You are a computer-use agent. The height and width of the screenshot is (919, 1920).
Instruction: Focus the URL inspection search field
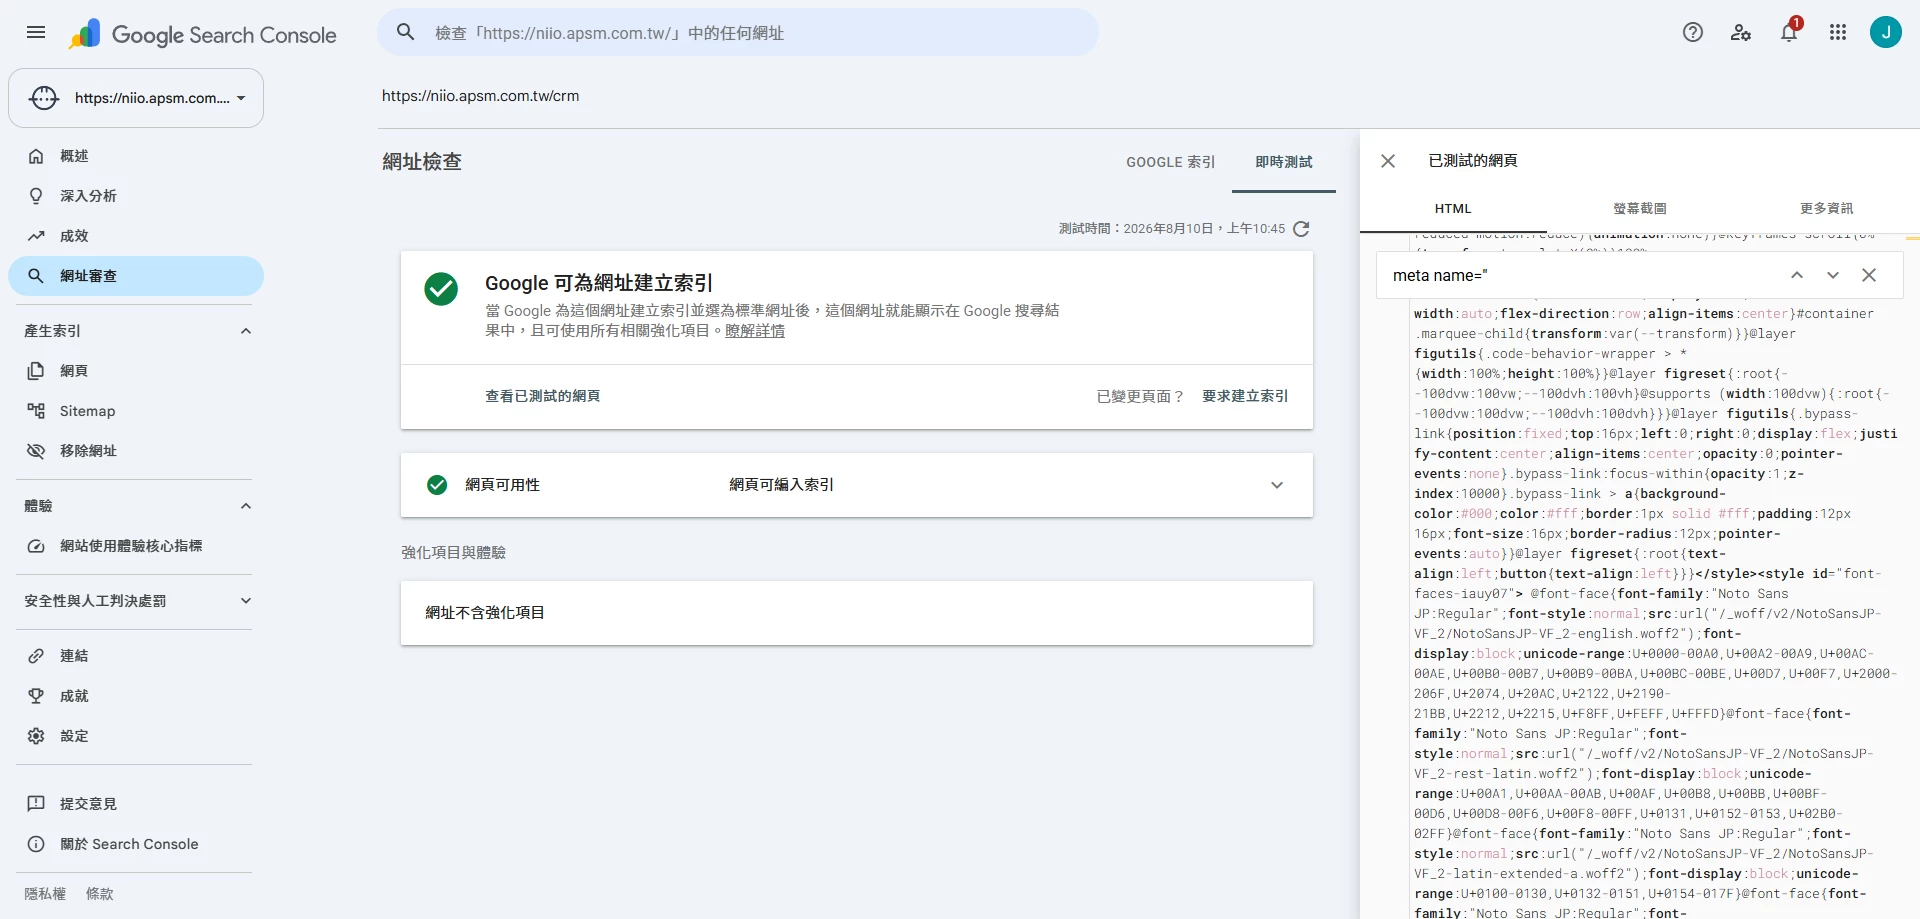738,32
